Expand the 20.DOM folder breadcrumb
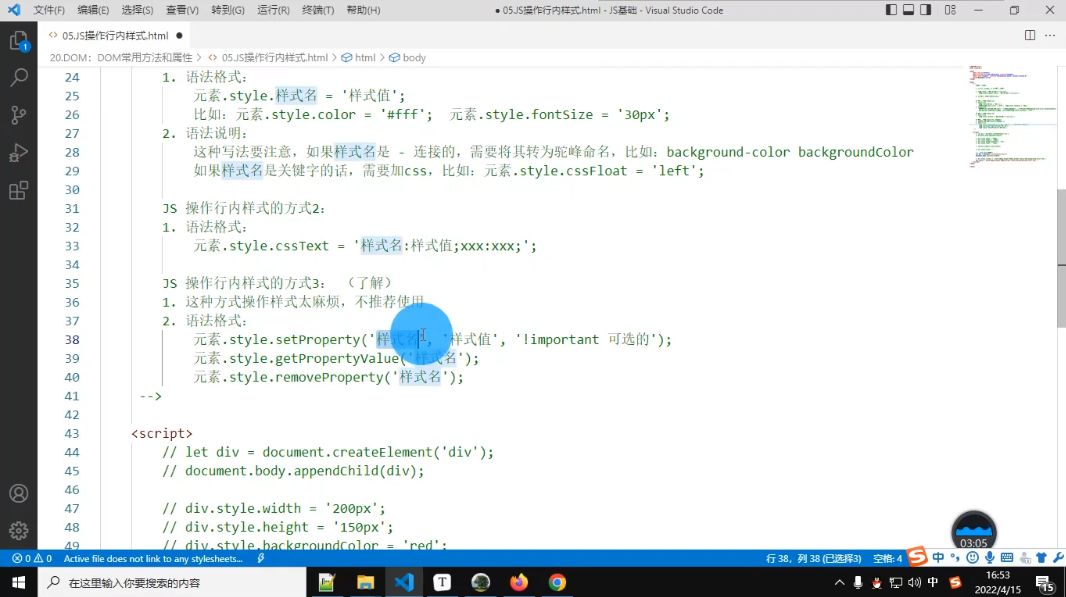This screenshot has height=597, width=1066. coord(121,58)
